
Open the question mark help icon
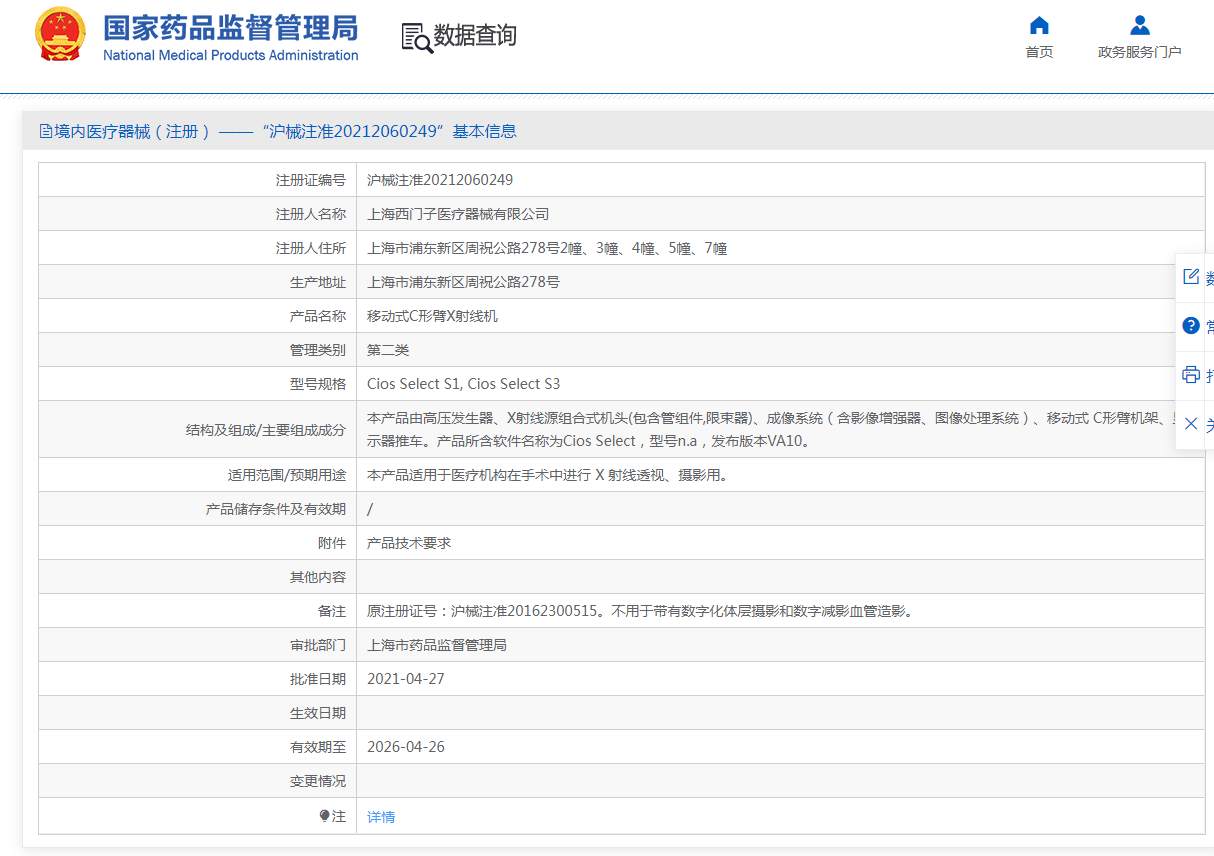tap(1191, 326)
